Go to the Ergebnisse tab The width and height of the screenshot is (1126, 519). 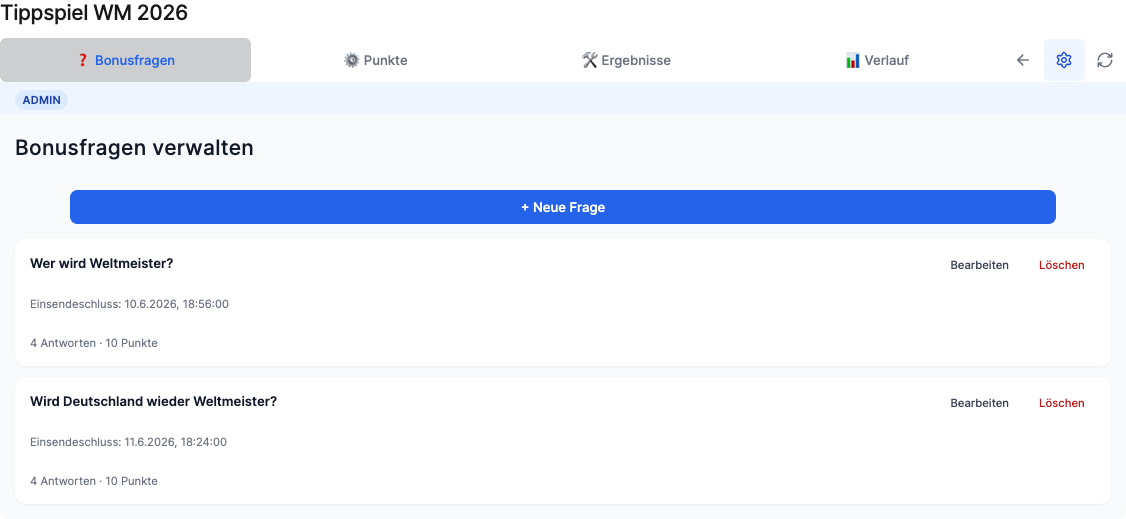(625, 60)
